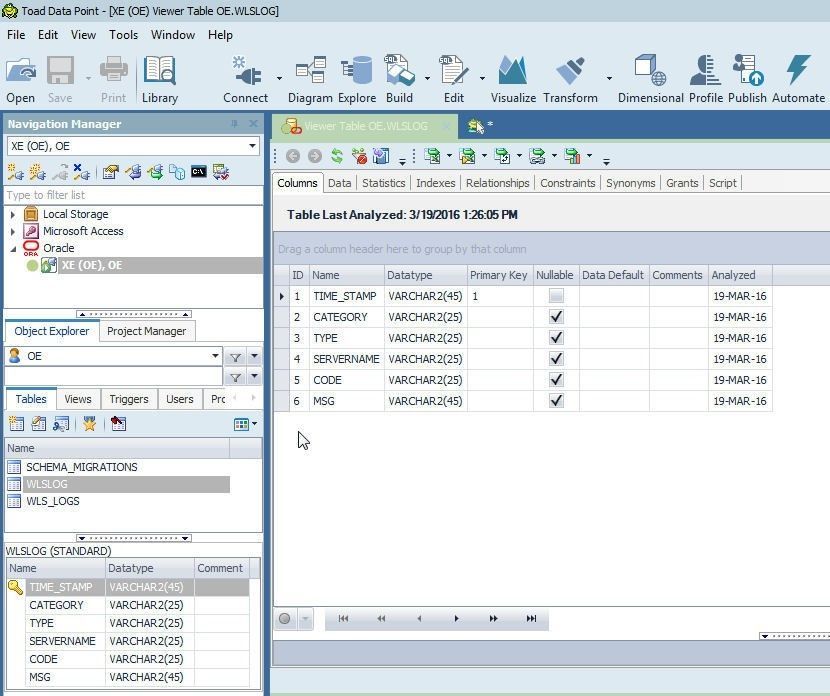This screenshot has width=830, height=696.
Task: Click the create table icon in Object Explorer
Action: [x=16, y=424]
